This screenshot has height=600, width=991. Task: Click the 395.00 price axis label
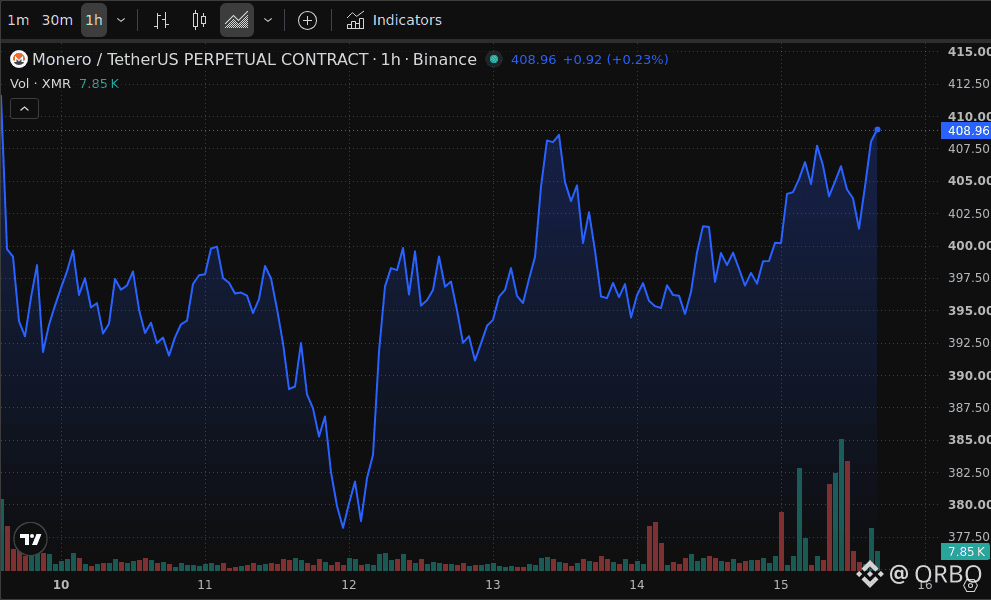[x=969, y=310]
